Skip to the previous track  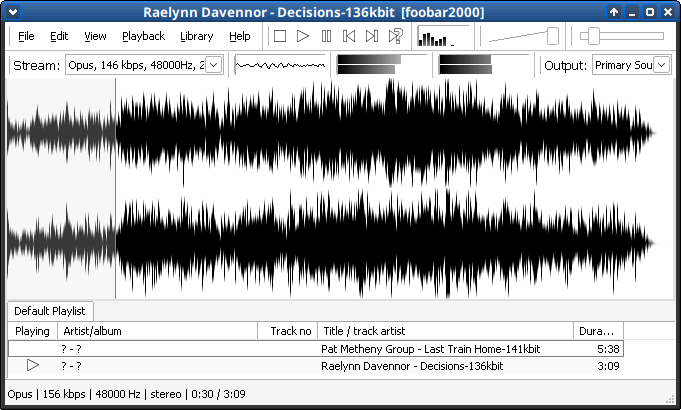tap(349, 36)
